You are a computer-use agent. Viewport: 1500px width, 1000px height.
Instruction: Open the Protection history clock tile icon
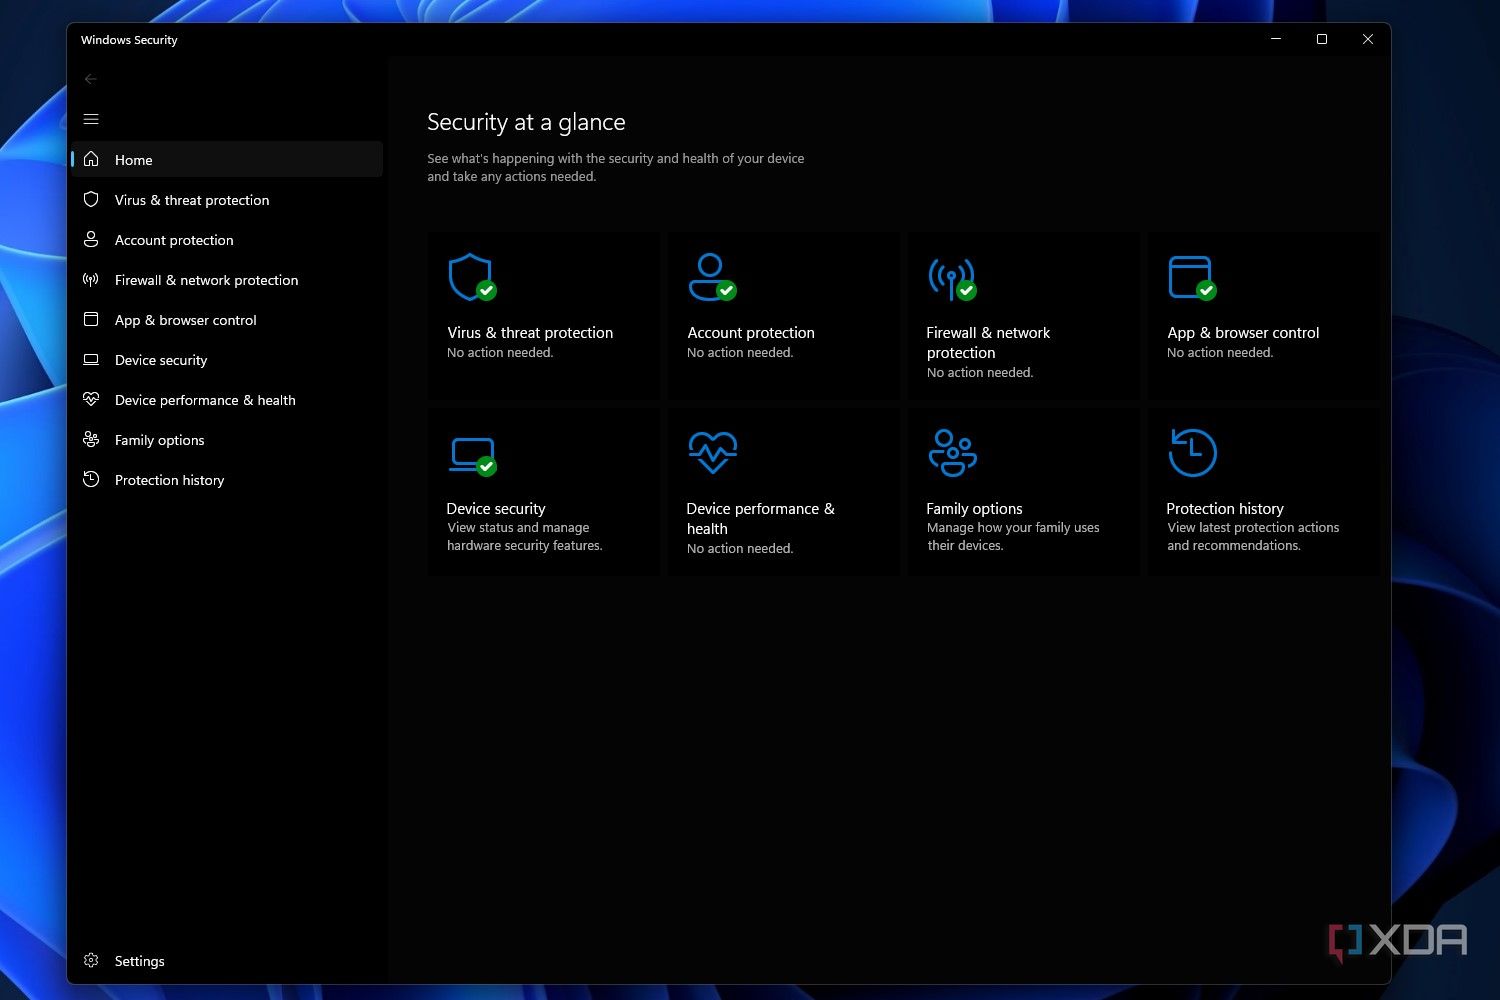[x=1192, y=453]
